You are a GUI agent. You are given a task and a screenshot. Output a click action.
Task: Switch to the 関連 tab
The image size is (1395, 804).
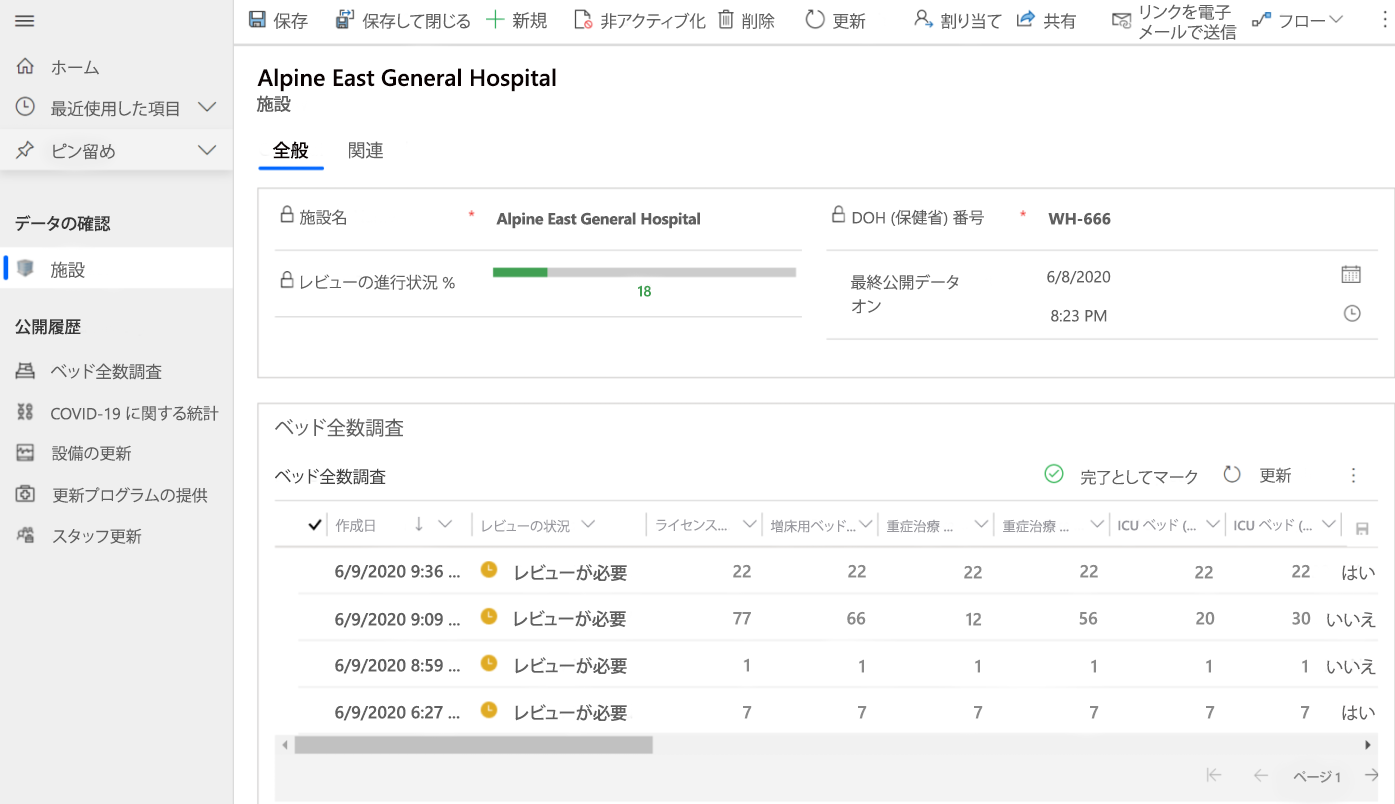pyautogui.click(x=366, y=150)
